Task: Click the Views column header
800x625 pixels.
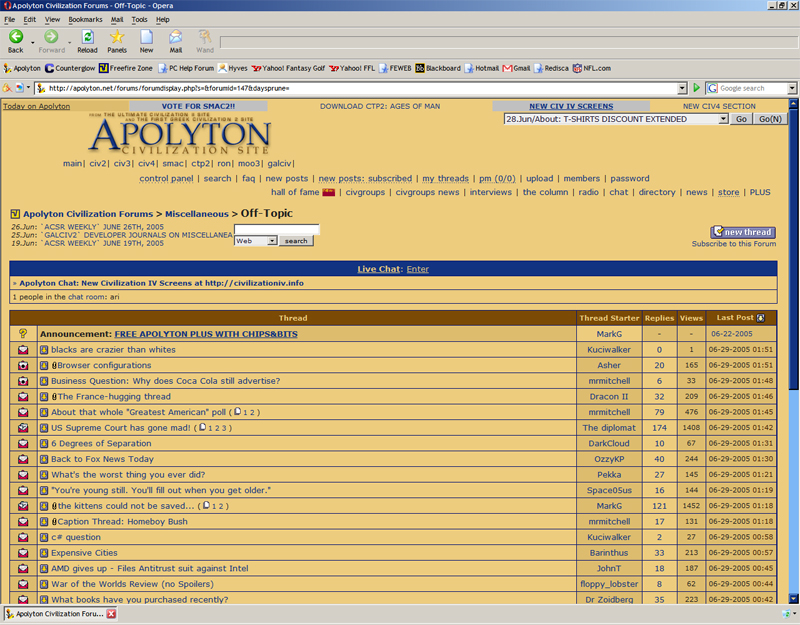Action: click(691, 318)
